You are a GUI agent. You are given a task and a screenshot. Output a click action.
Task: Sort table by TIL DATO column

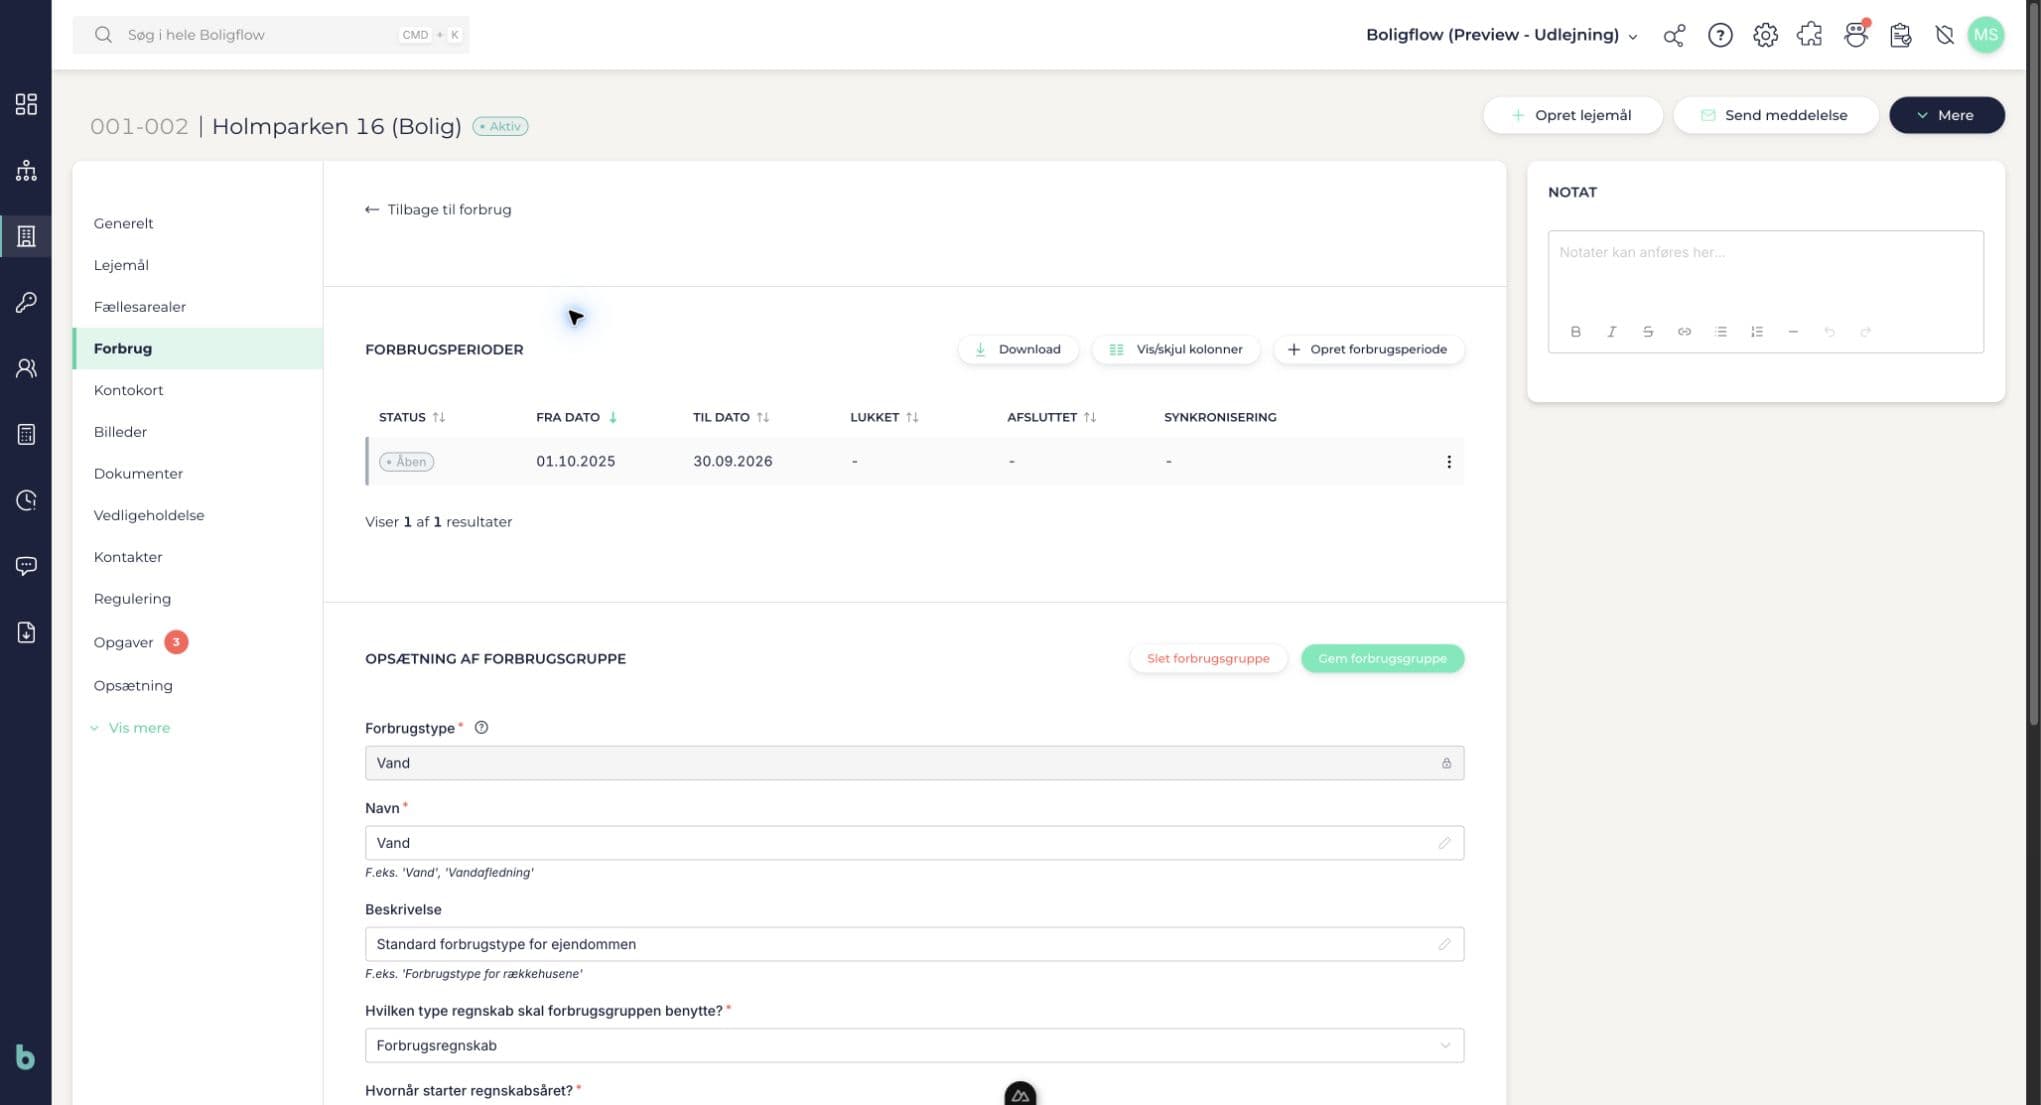click(731, 417)
